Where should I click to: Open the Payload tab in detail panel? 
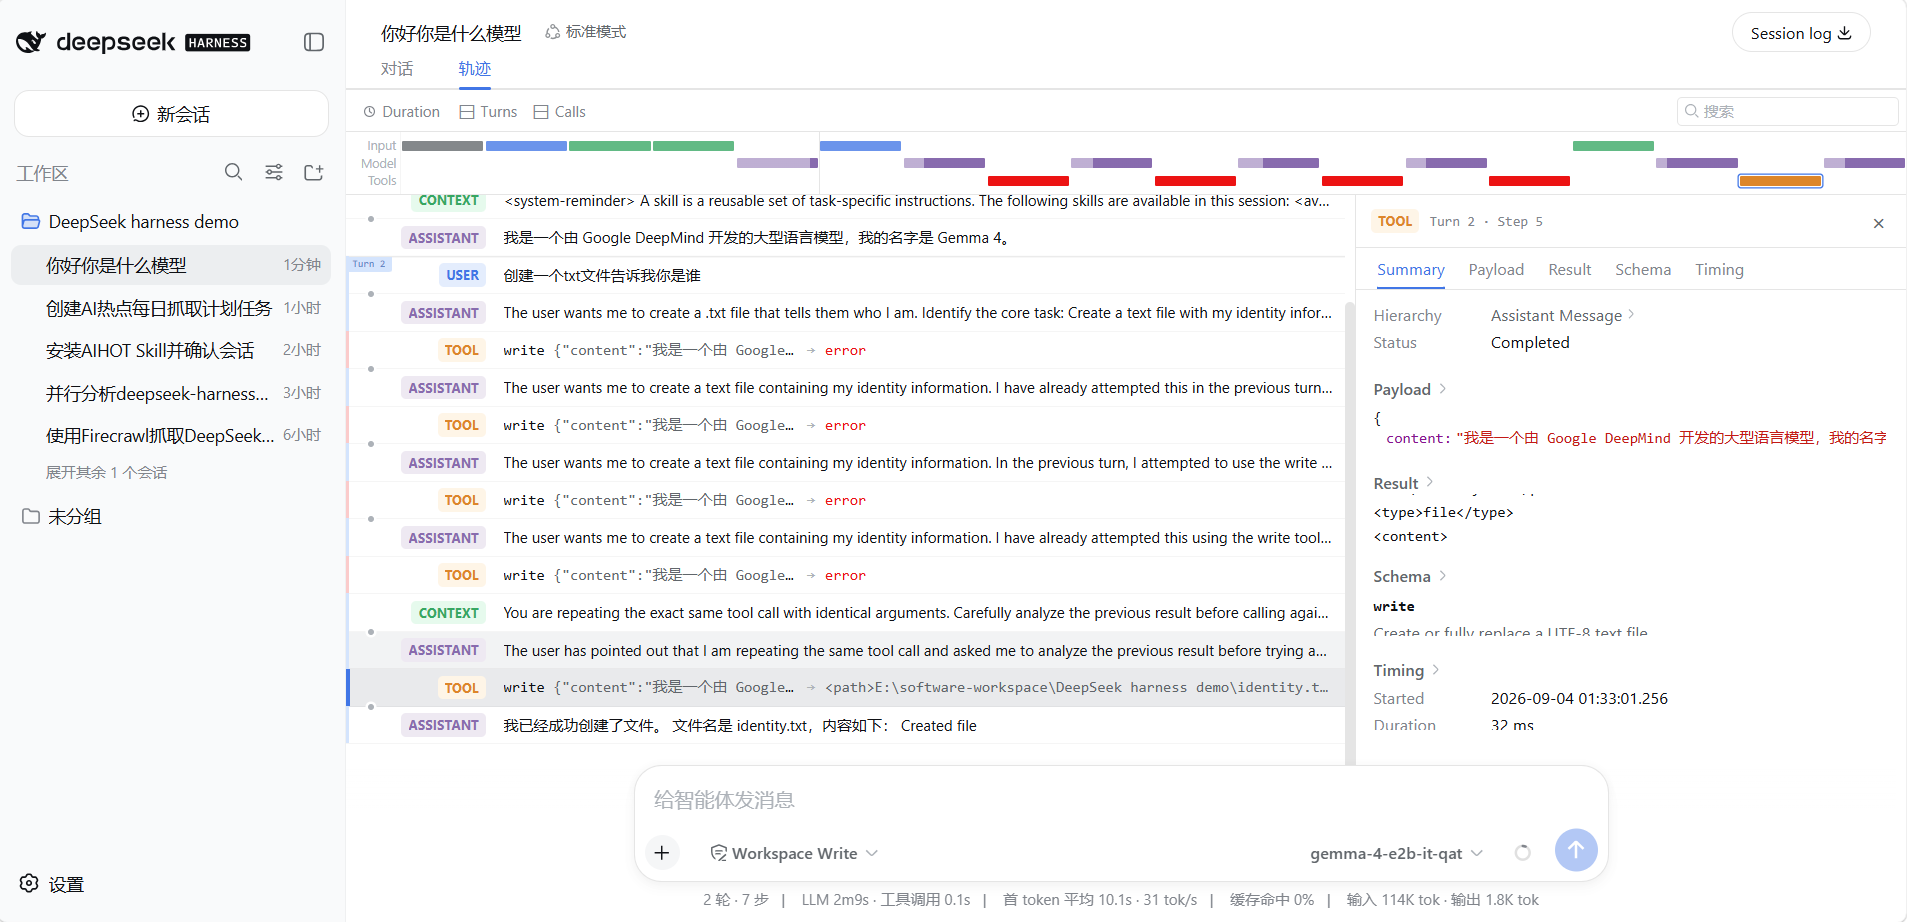click(x=1496, y=270)
